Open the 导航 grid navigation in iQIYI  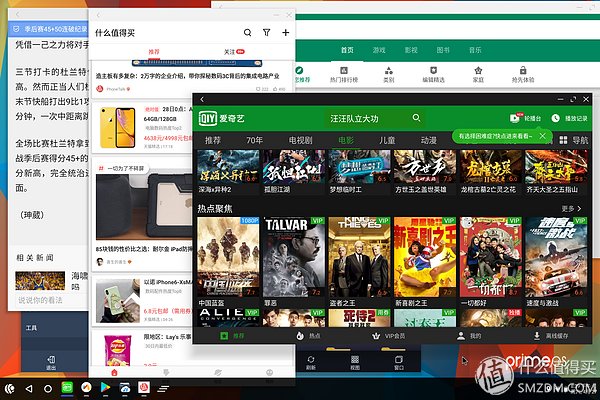[x=574, y=140]
